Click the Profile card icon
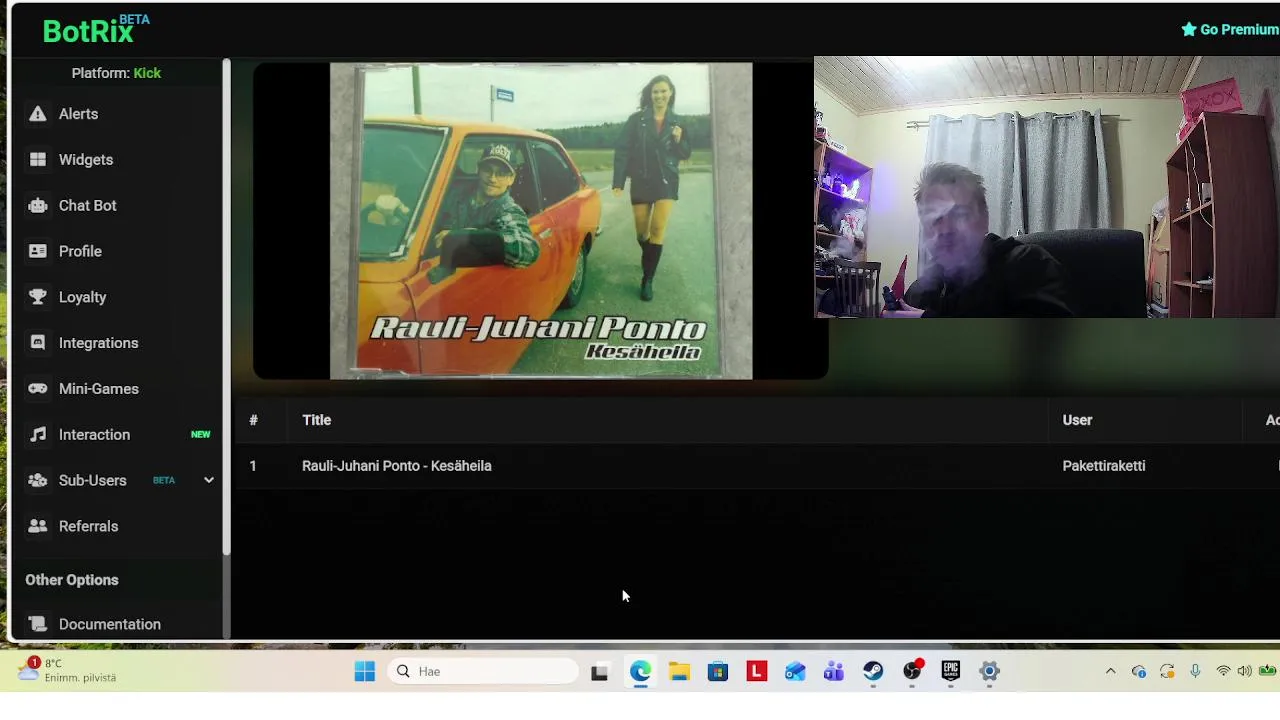The image size is (1280, 720). 38,251
